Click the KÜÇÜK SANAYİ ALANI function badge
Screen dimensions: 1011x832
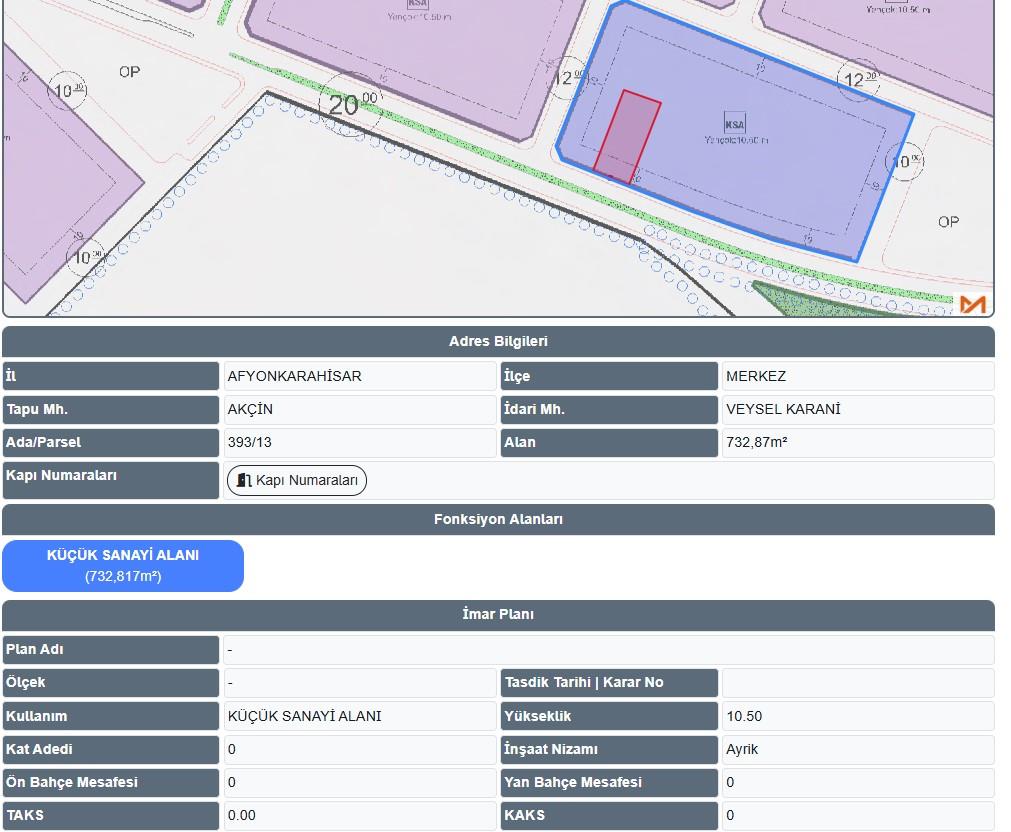click(x=123, y=566)
